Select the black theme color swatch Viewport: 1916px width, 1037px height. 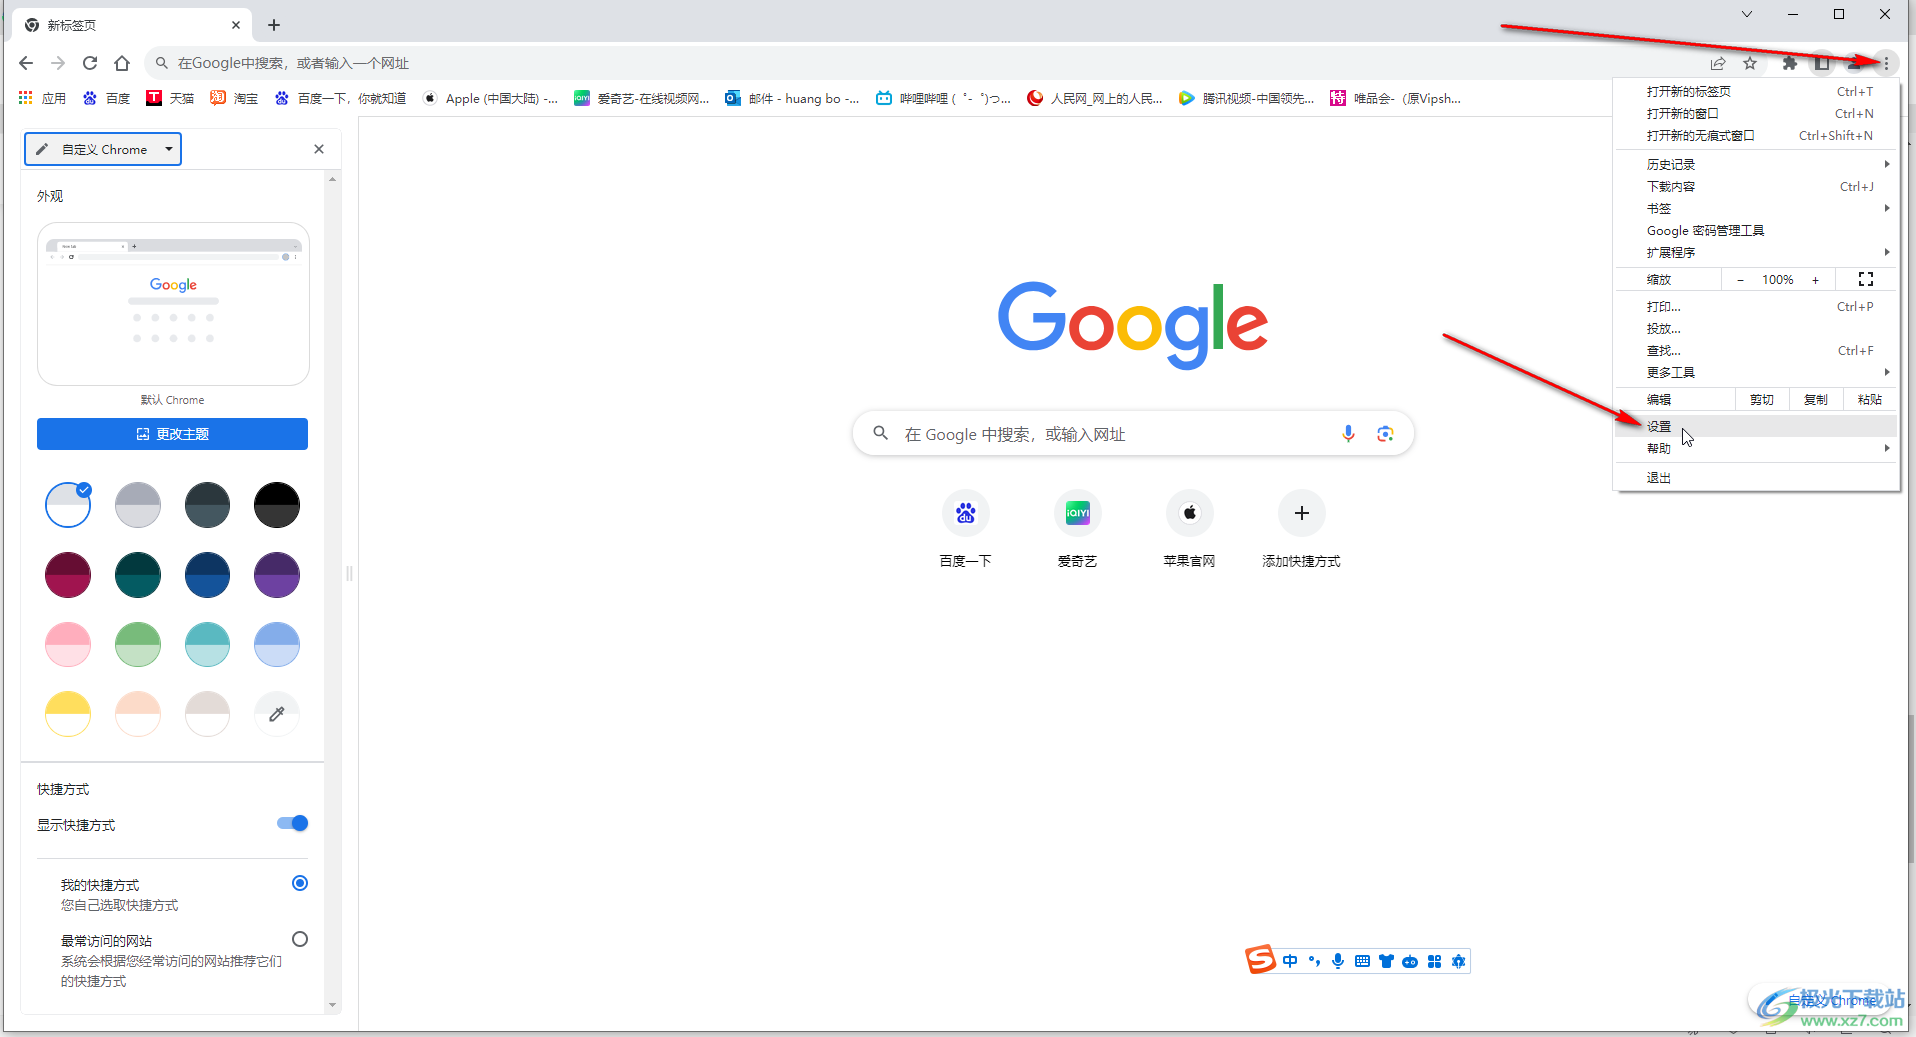277,505
